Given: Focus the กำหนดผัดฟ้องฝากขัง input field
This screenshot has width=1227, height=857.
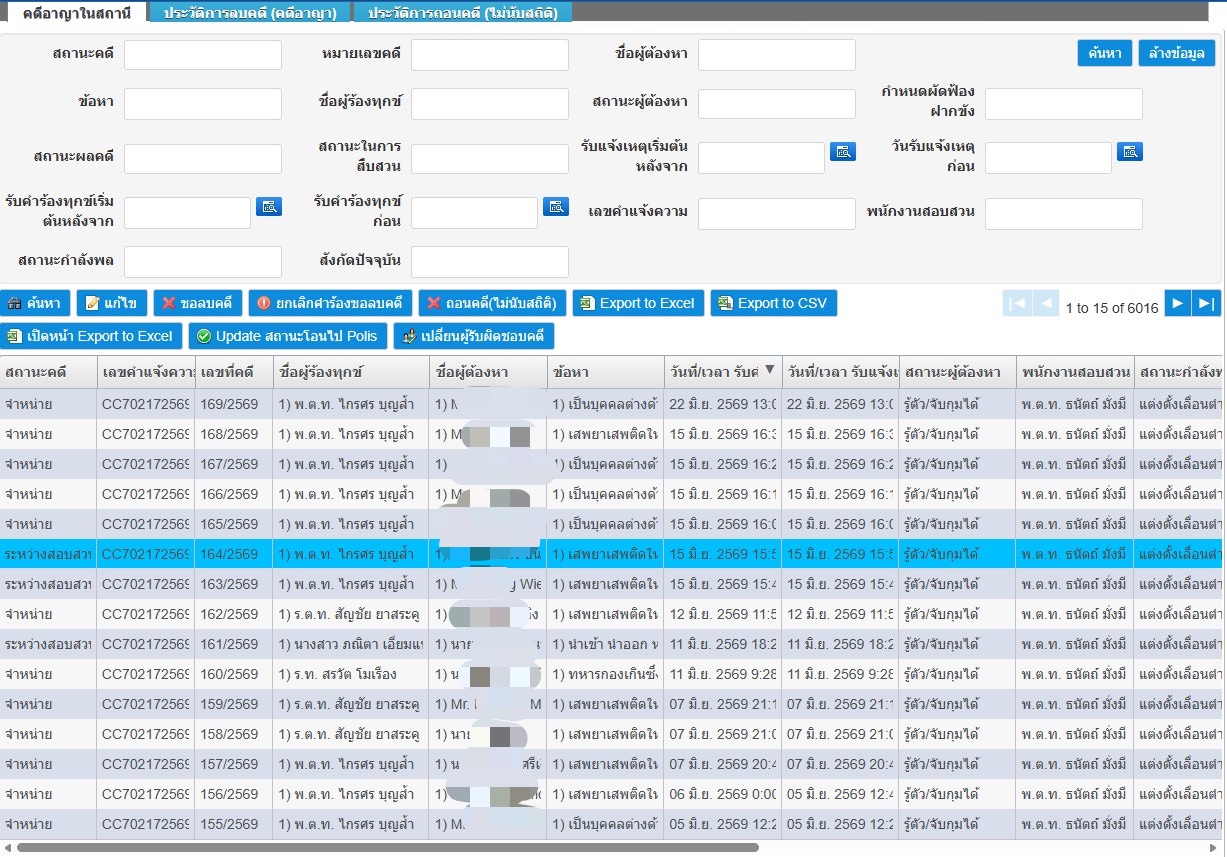Looking at the screenshot, I should tap(1064, 104).
